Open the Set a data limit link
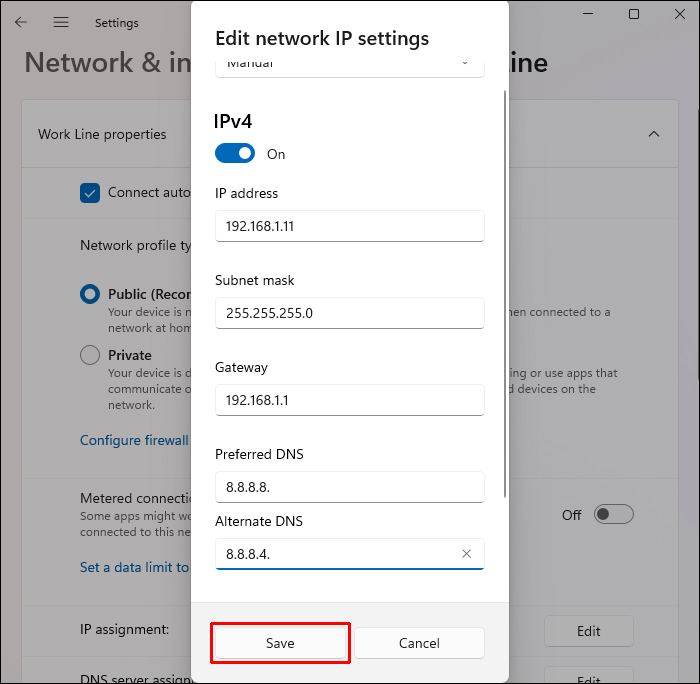This screenshot has width=700, height=684. 134,567
